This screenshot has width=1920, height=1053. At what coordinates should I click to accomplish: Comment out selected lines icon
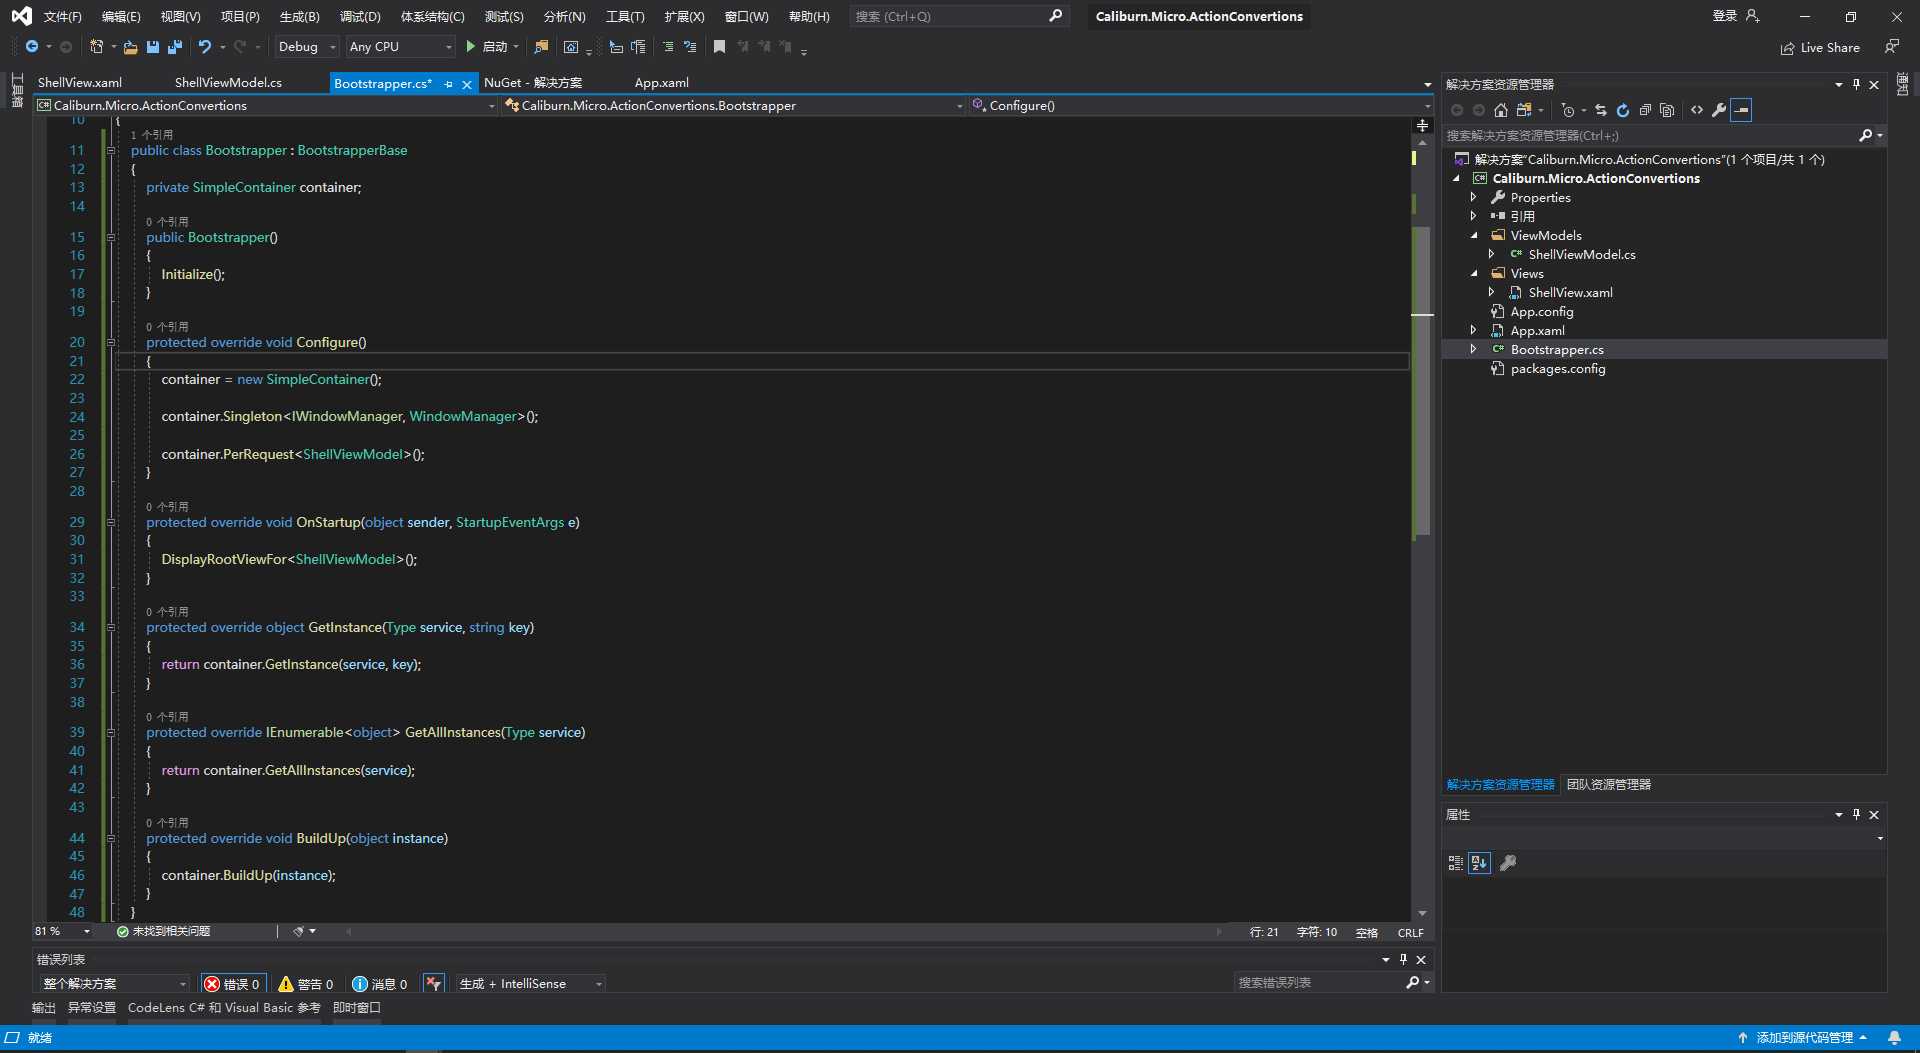pos(668,47)
